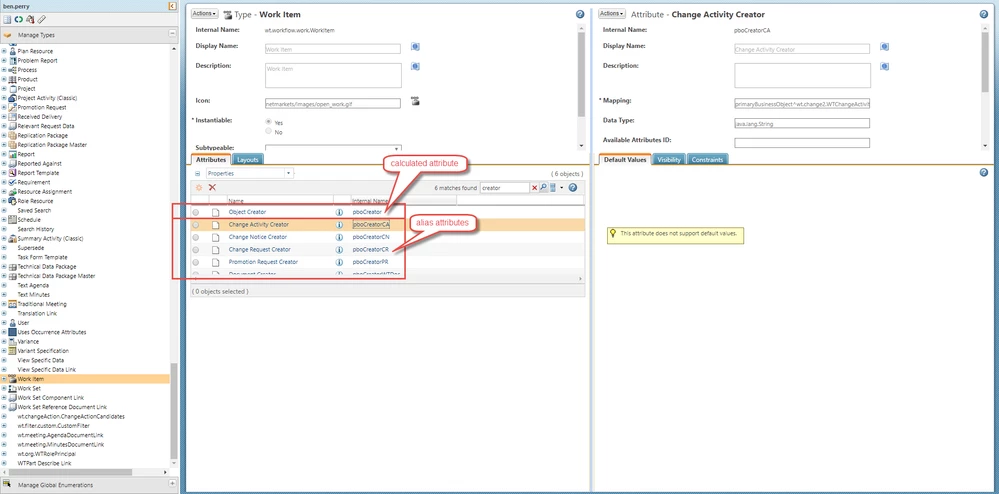Open info icon for Object Creator
This screenshot has height=494, width=999.
[x=339, y=212]
